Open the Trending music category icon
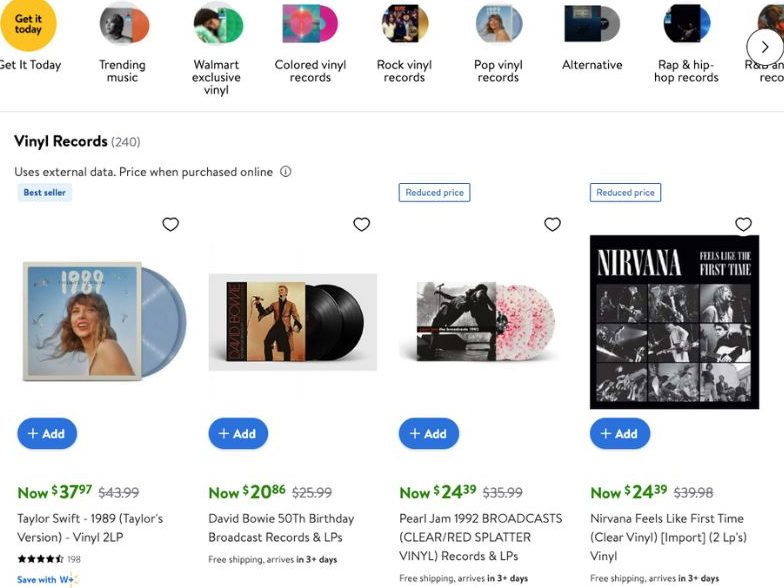Viewport: 784px width, 588px height. [x=124, y=24]
